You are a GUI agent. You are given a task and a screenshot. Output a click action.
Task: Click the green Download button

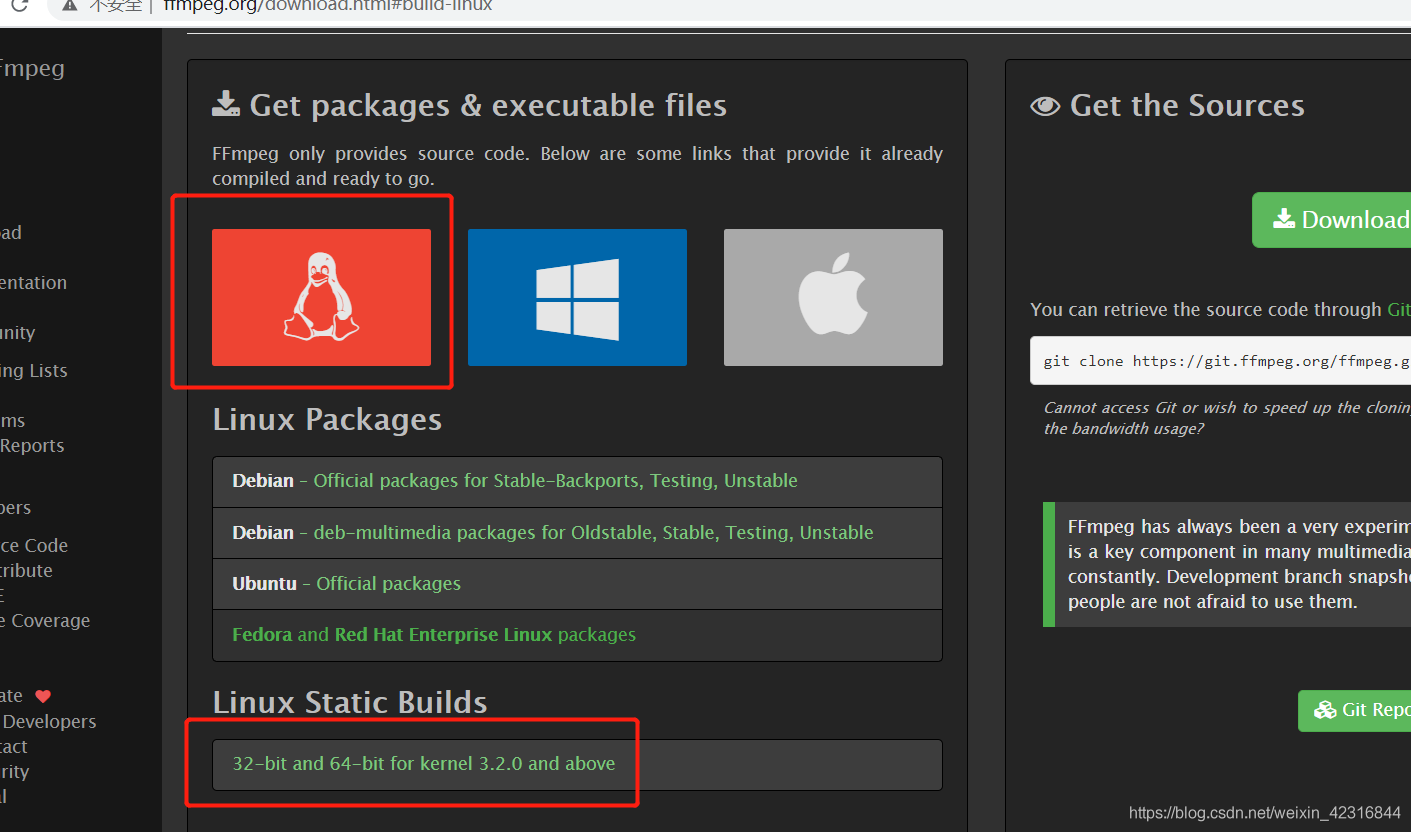pos(1331,220)
